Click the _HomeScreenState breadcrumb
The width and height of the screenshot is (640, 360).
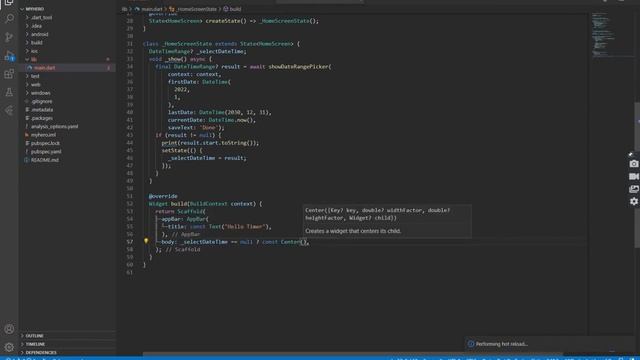coord(196,9)
